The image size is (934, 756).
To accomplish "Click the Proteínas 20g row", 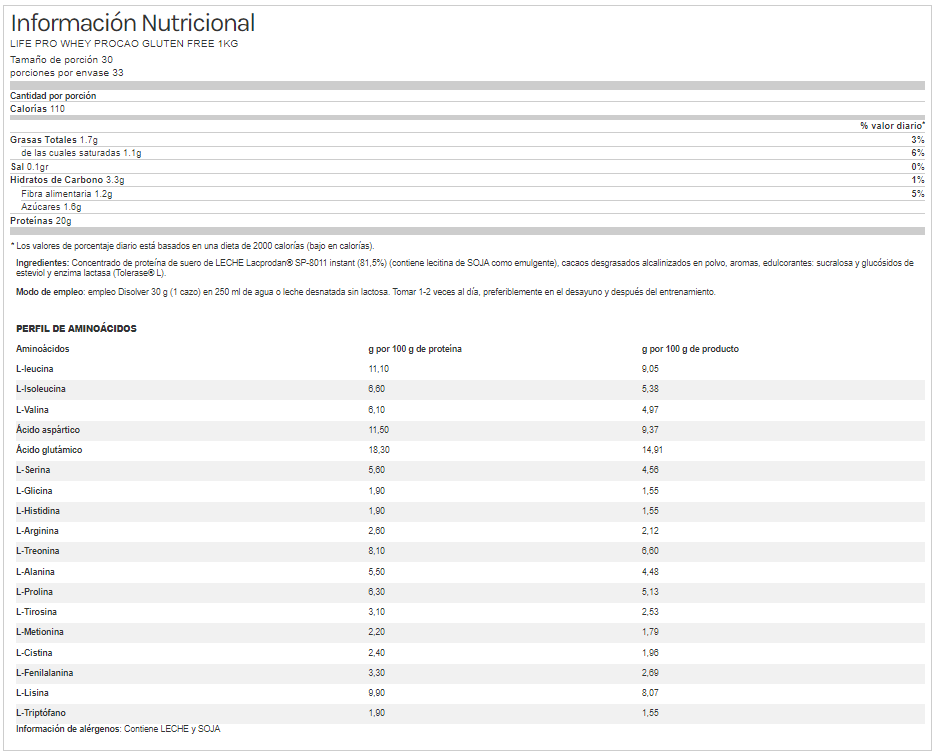I will (x=41, y=220).
